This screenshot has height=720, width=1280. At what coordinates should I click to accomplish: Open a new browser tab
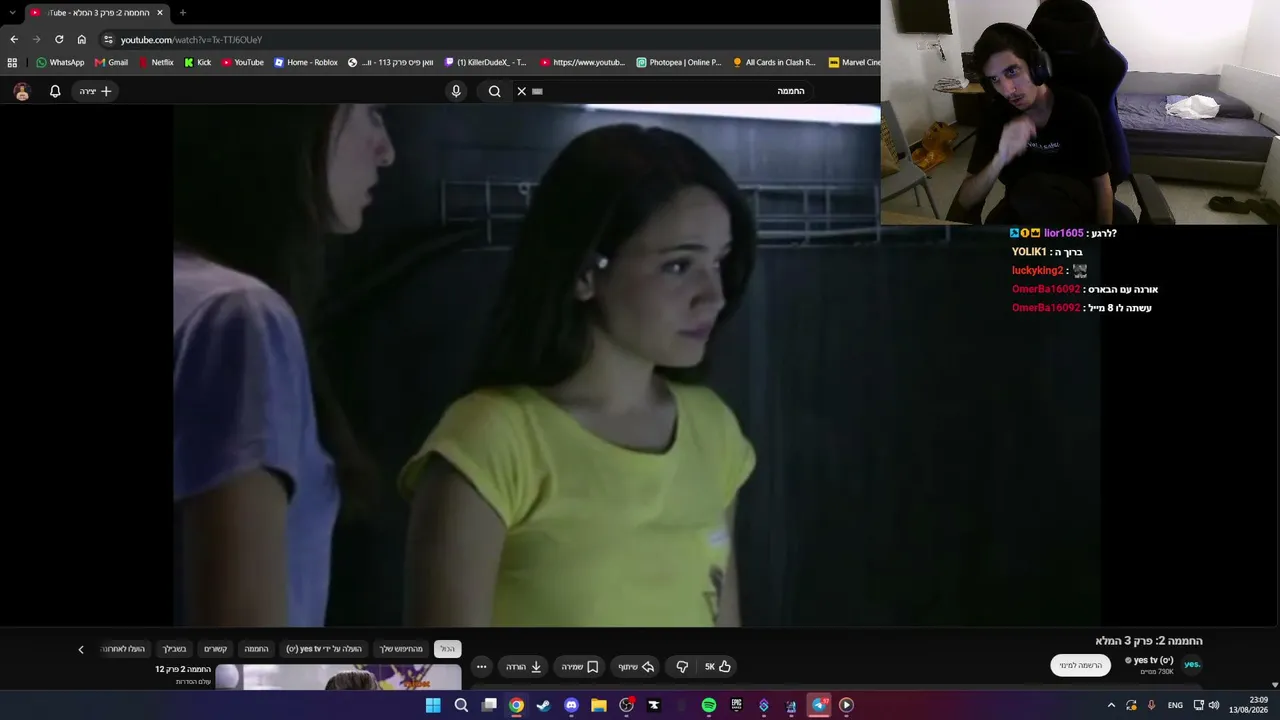[182, 12]
